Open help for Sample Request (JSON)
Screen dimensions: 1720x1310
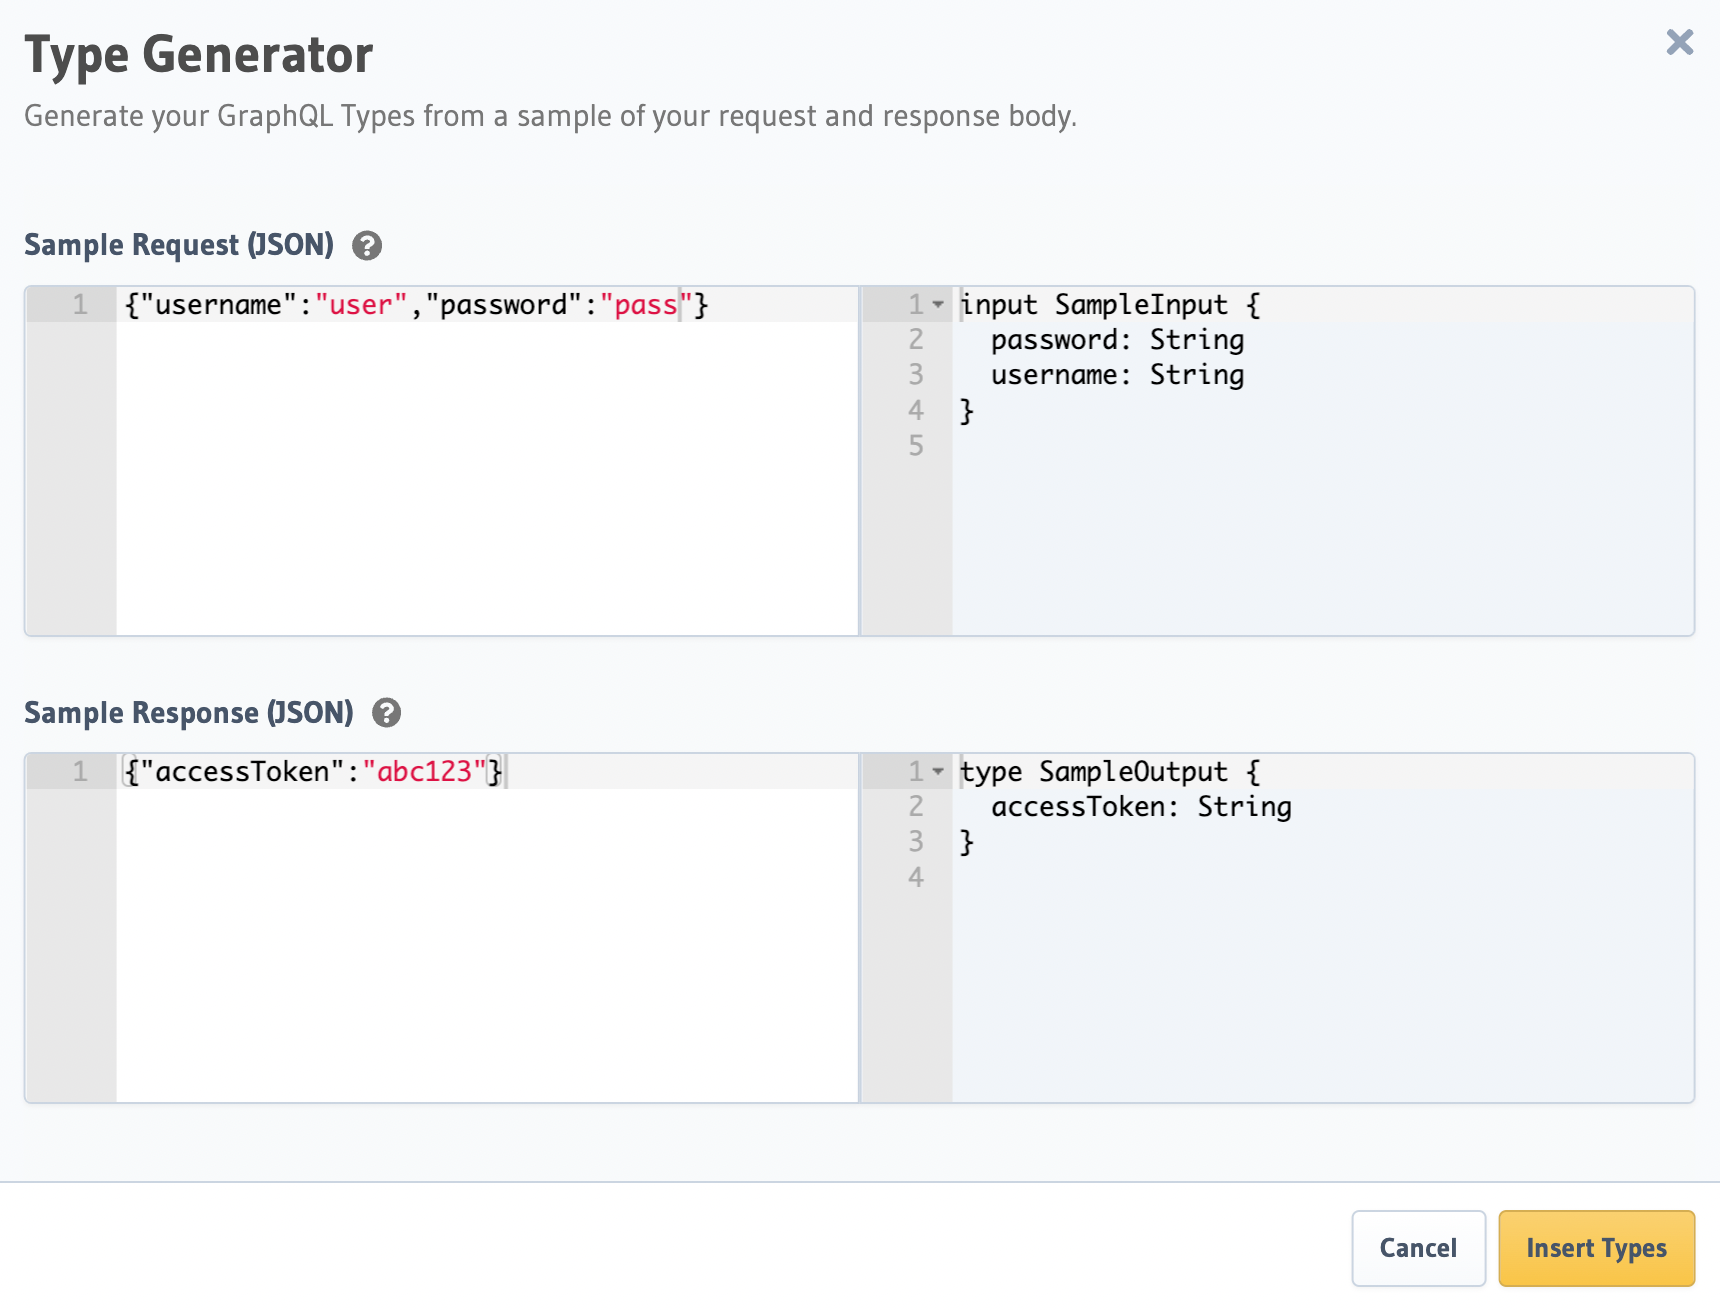[367, 246]
